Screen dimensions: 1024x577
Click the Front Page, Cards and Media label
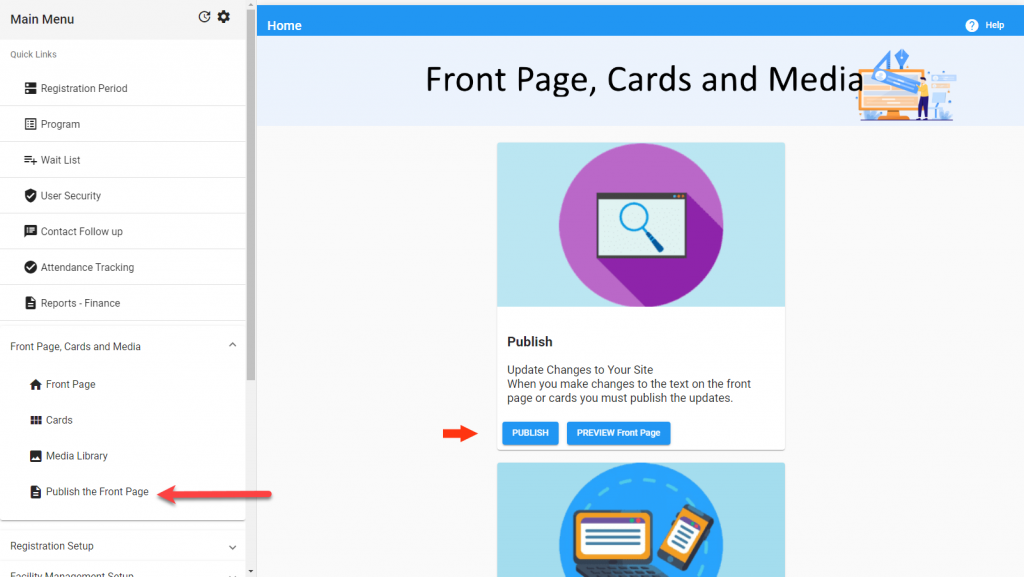(x=75, y=347)
